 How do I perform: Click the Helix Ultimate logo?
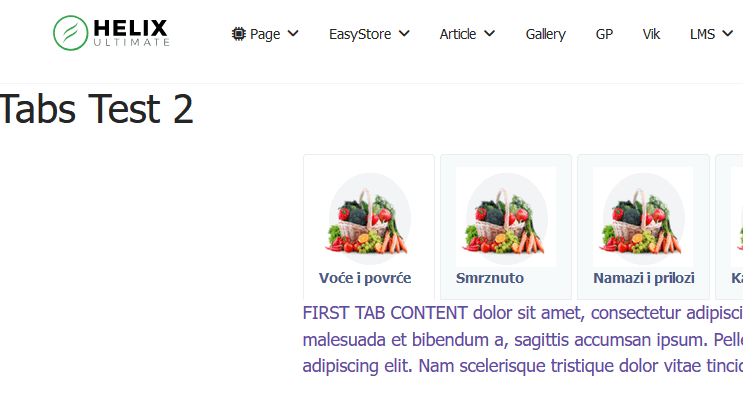[x=111, y=33]
